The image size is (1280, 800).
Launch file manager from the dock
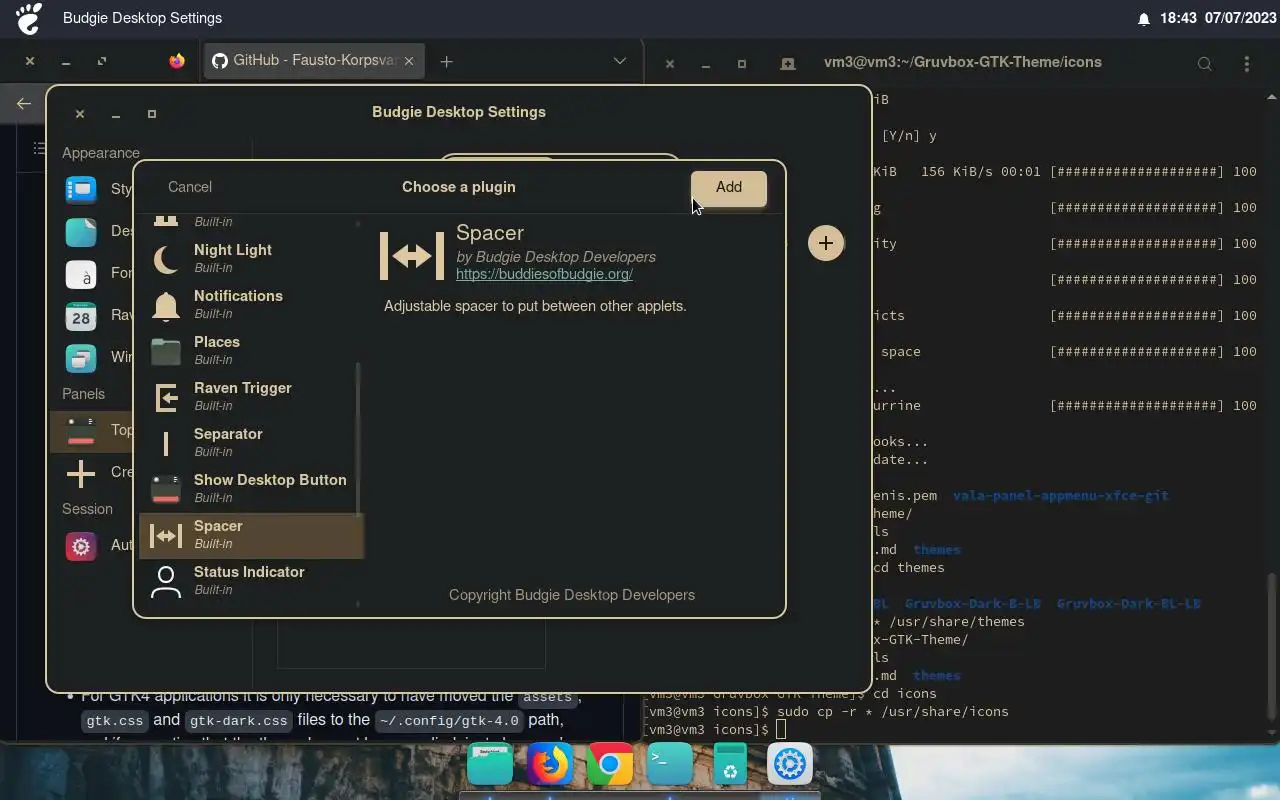tap(490, 766)
